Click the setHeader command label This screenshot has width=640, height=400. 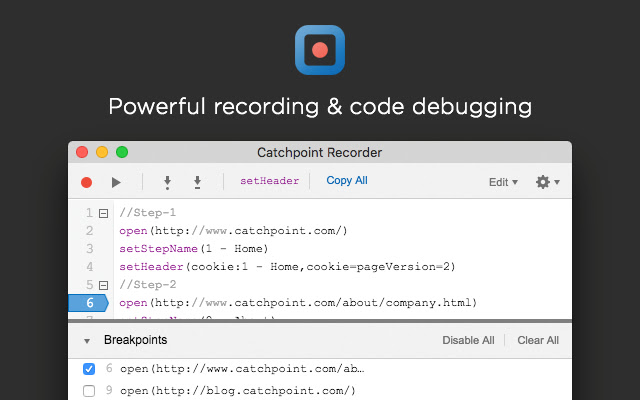tap(269, 181)
